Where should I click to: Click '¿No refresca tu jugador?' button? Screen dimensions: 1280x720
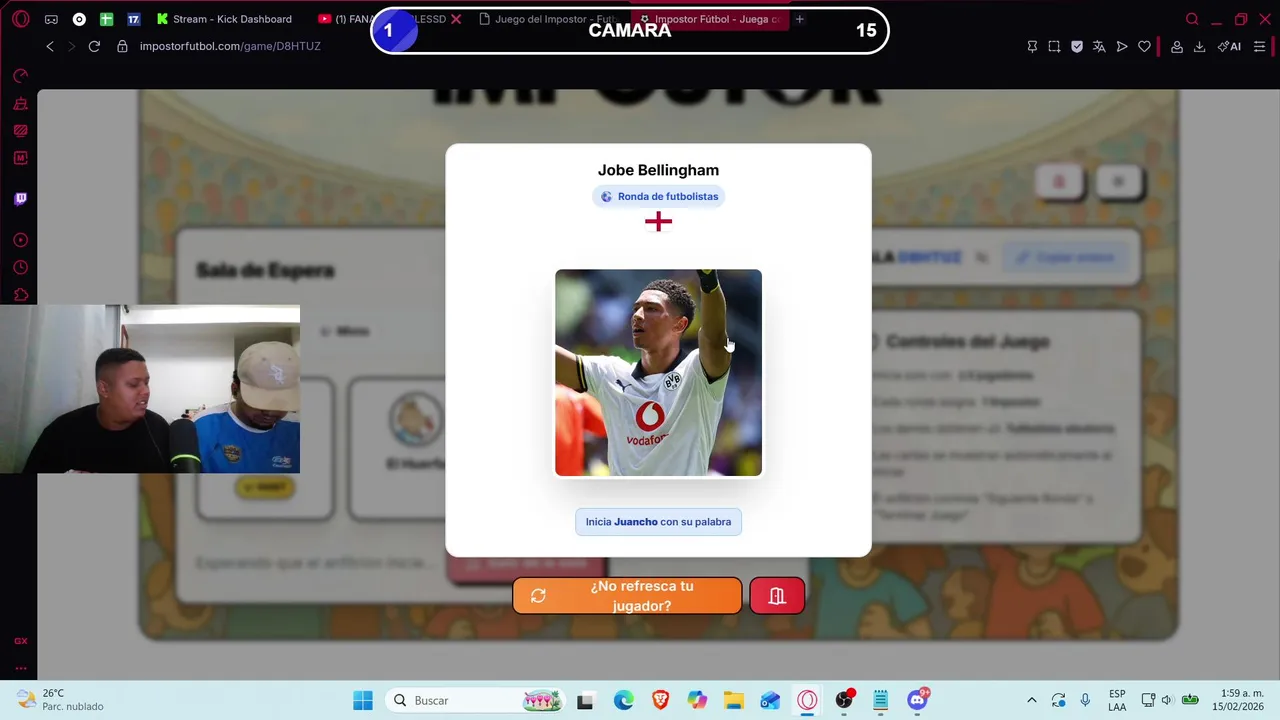pos(627,596)
